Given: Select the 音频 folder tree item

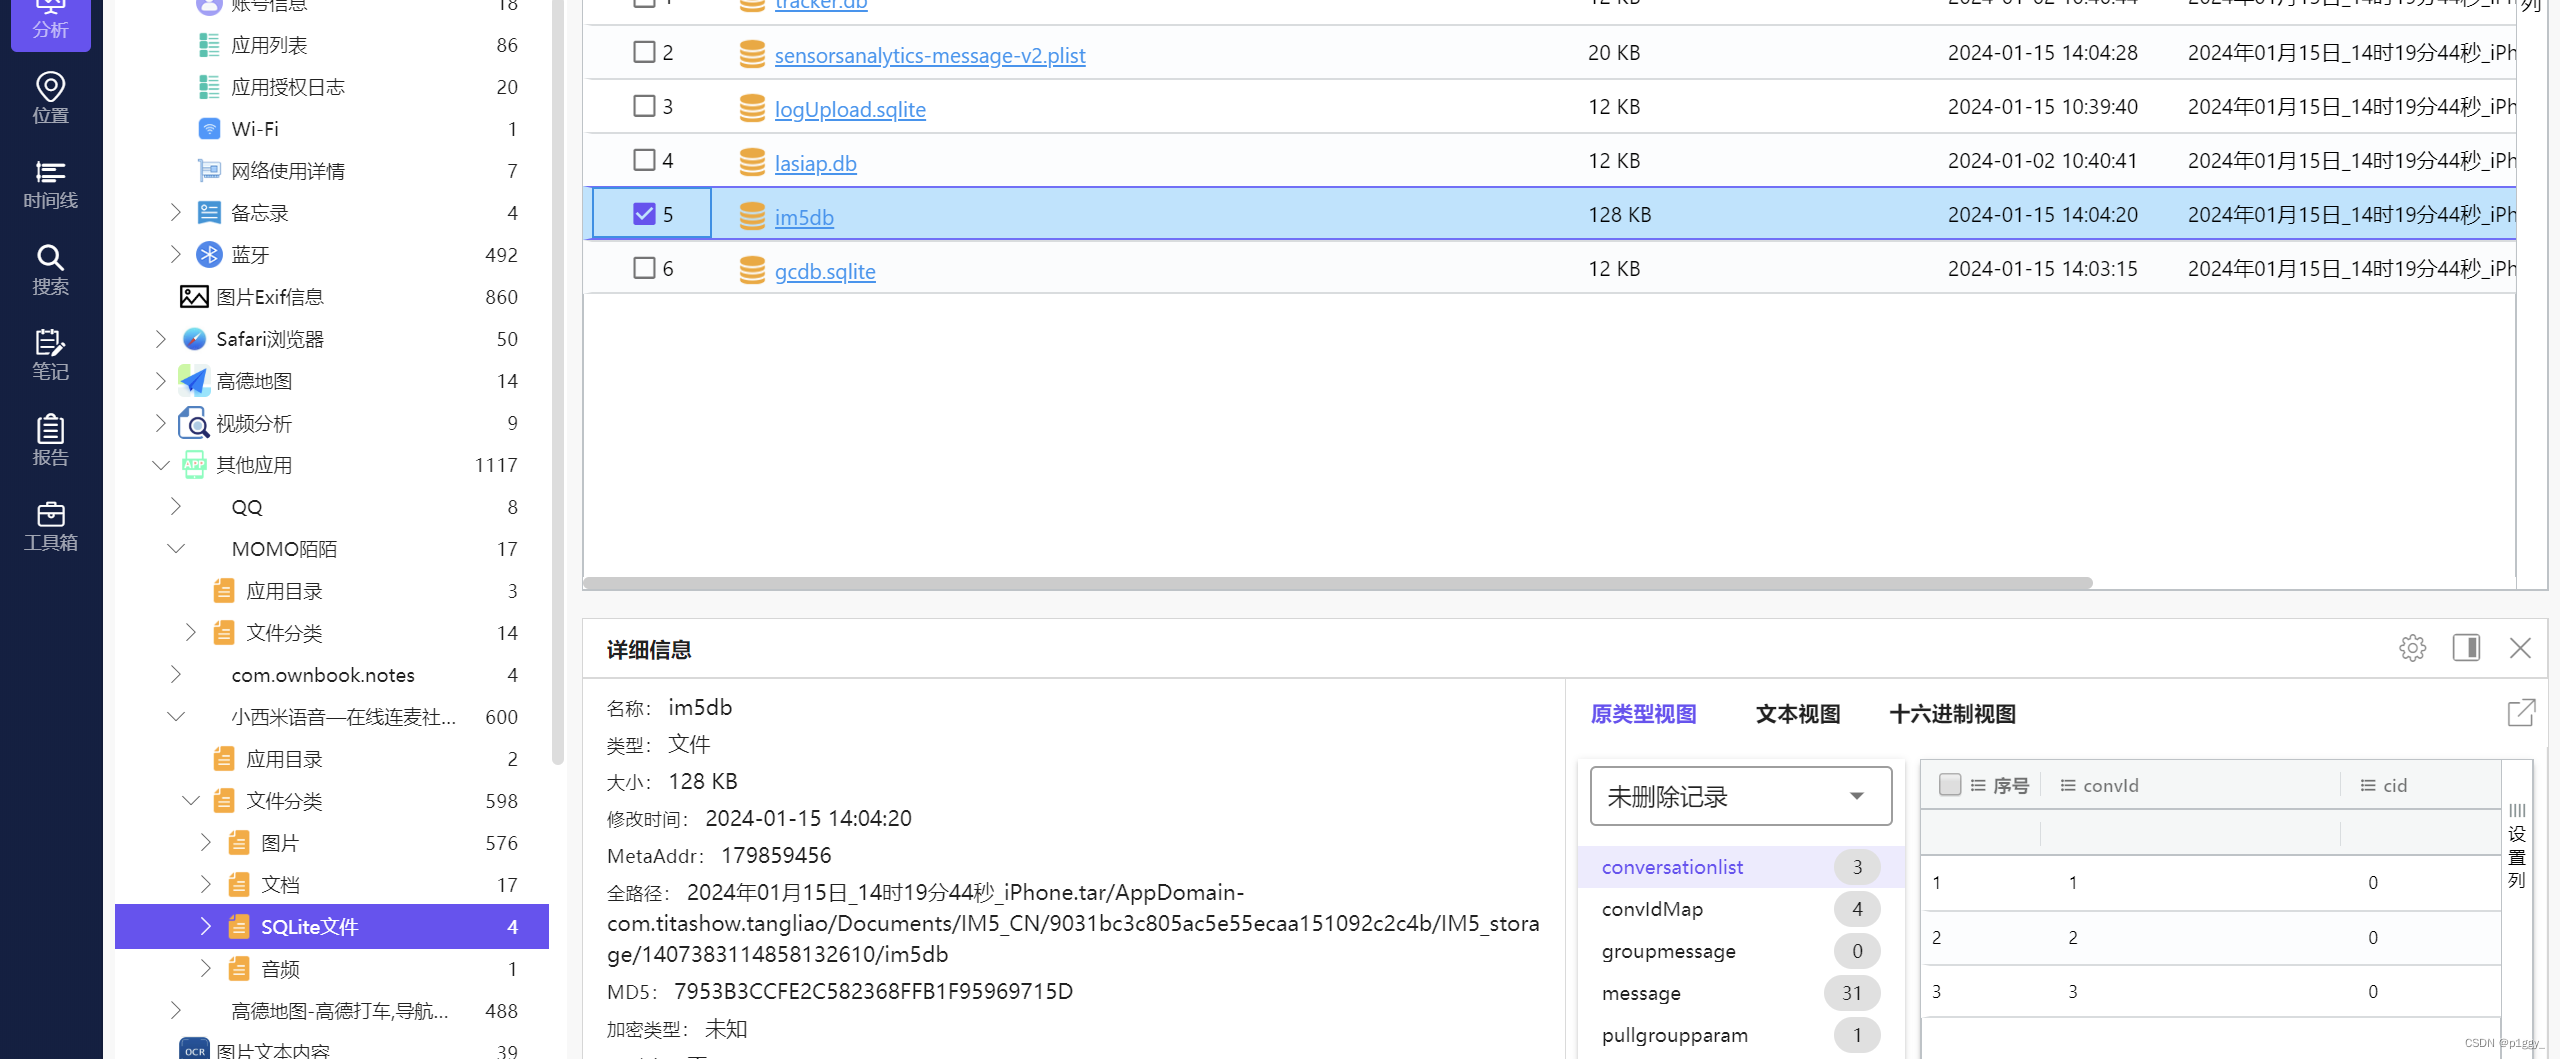Looking at the screenshot, I should [x=332, y=969].
